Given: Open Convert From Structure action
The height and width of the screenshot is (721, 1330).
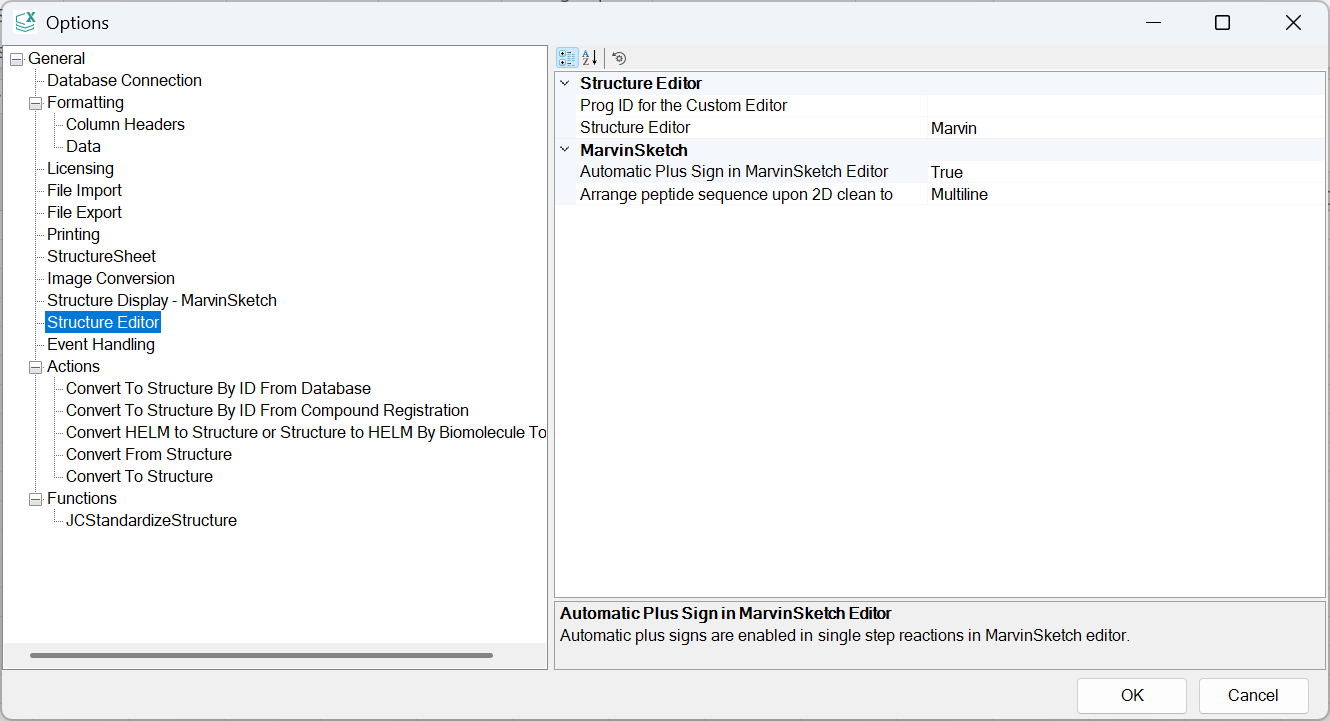Looking at the screenshot, I should pos(148,455).
